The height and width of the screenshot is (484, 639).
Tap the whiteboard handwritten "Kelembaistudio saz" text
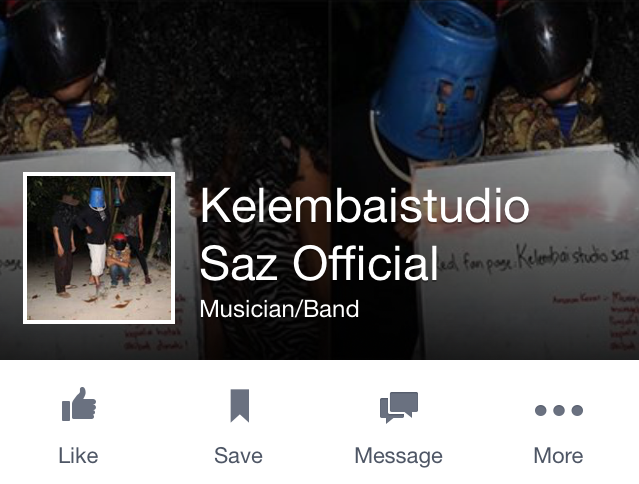573,255
